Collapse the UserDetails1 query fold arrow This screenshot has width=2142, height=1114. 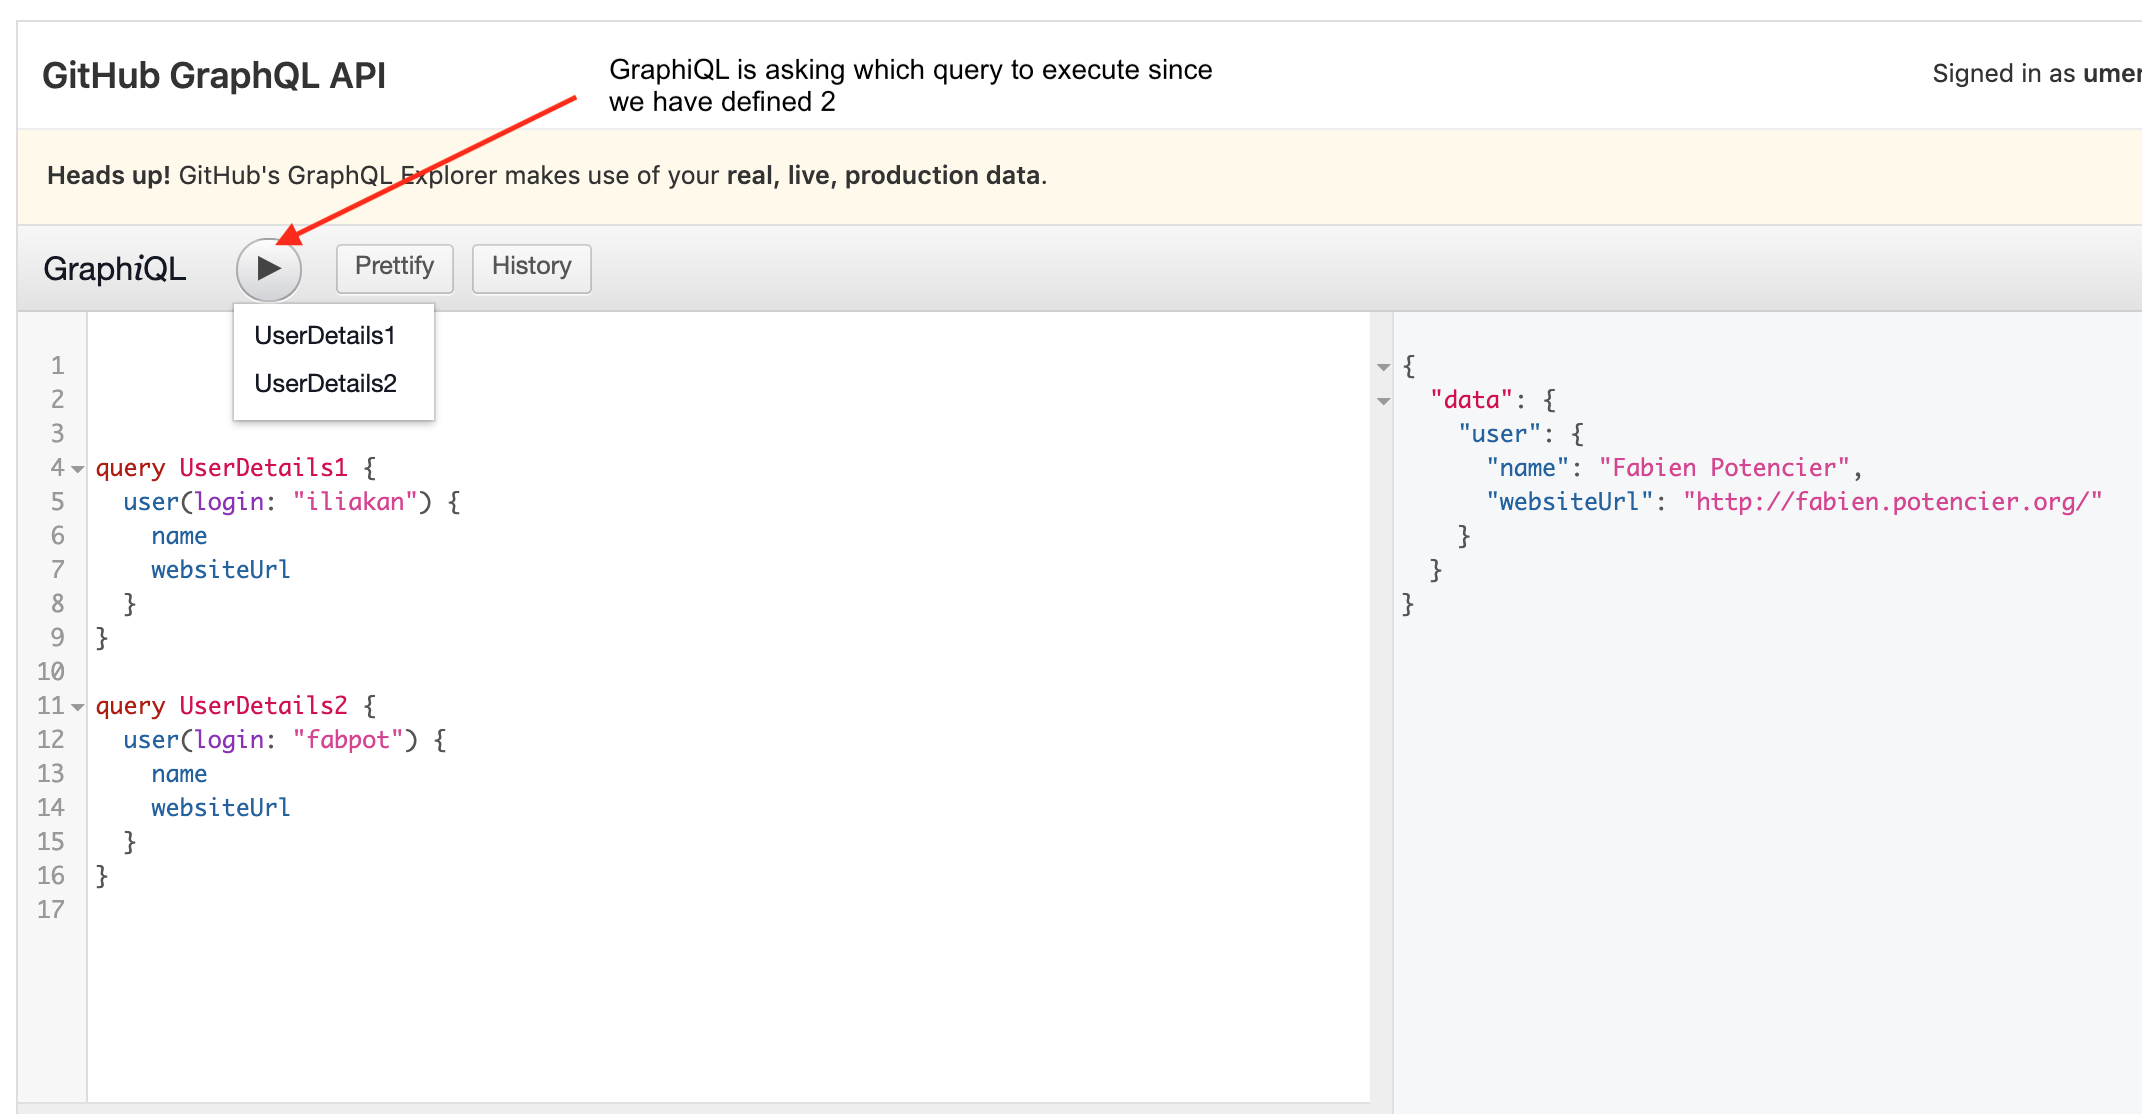pyautogui.click(x=78, y=469)
